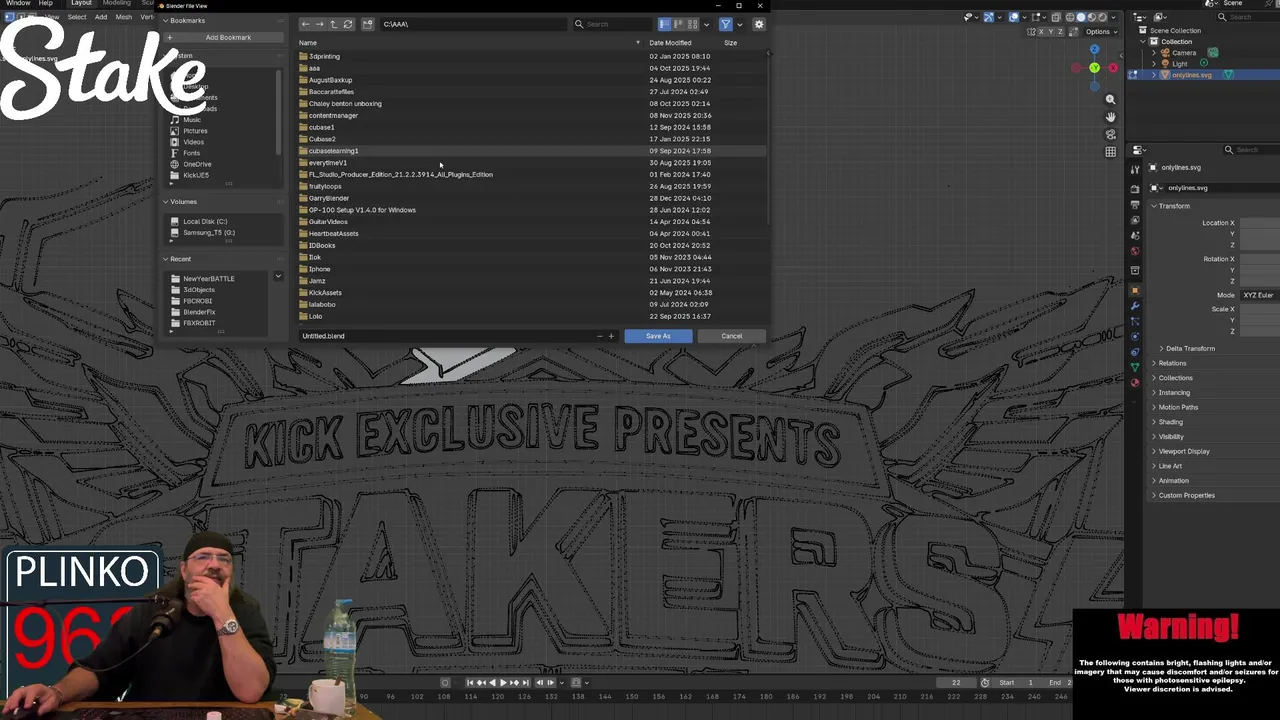Click the Cancel button
Viewport: 1280px width, 720px height.
[x=732, y=336]
